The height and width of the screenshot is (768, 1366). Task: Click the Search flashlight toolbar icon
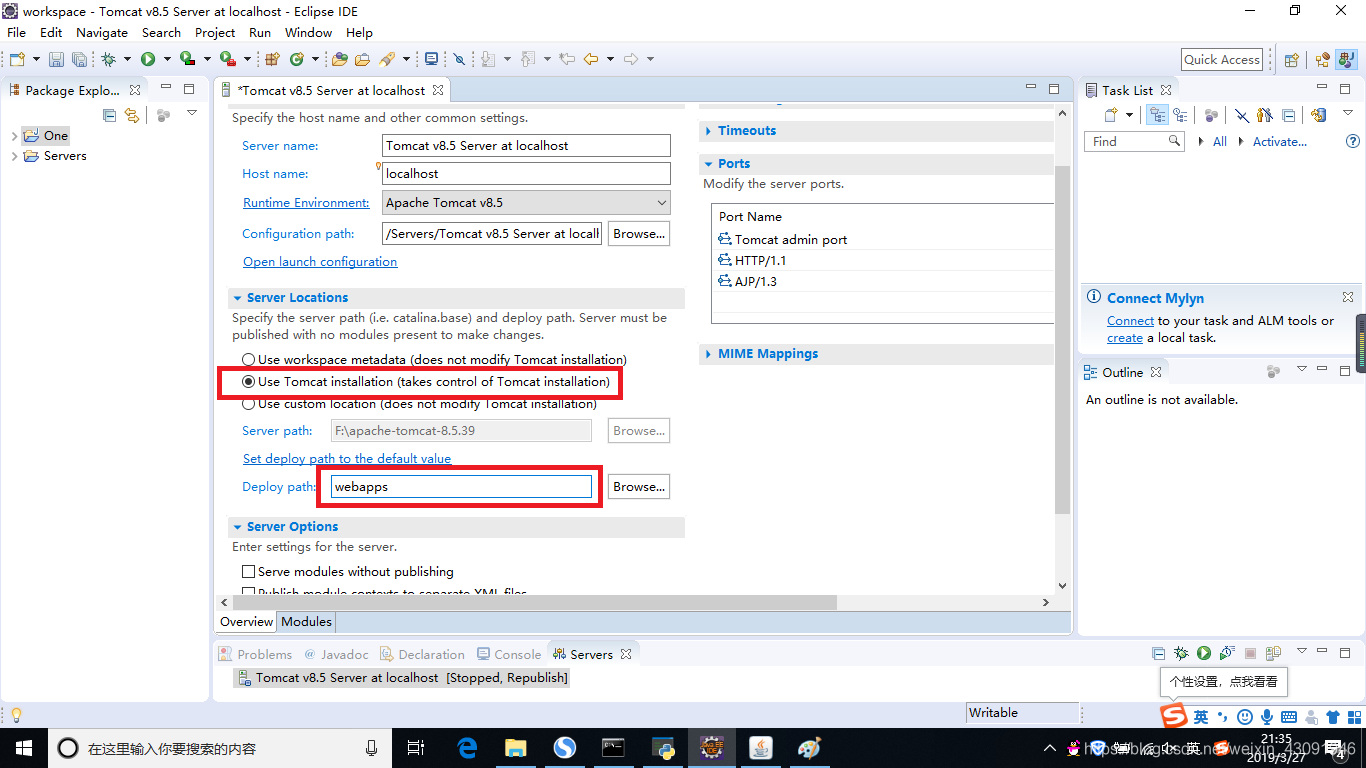[x=388, y=59]
